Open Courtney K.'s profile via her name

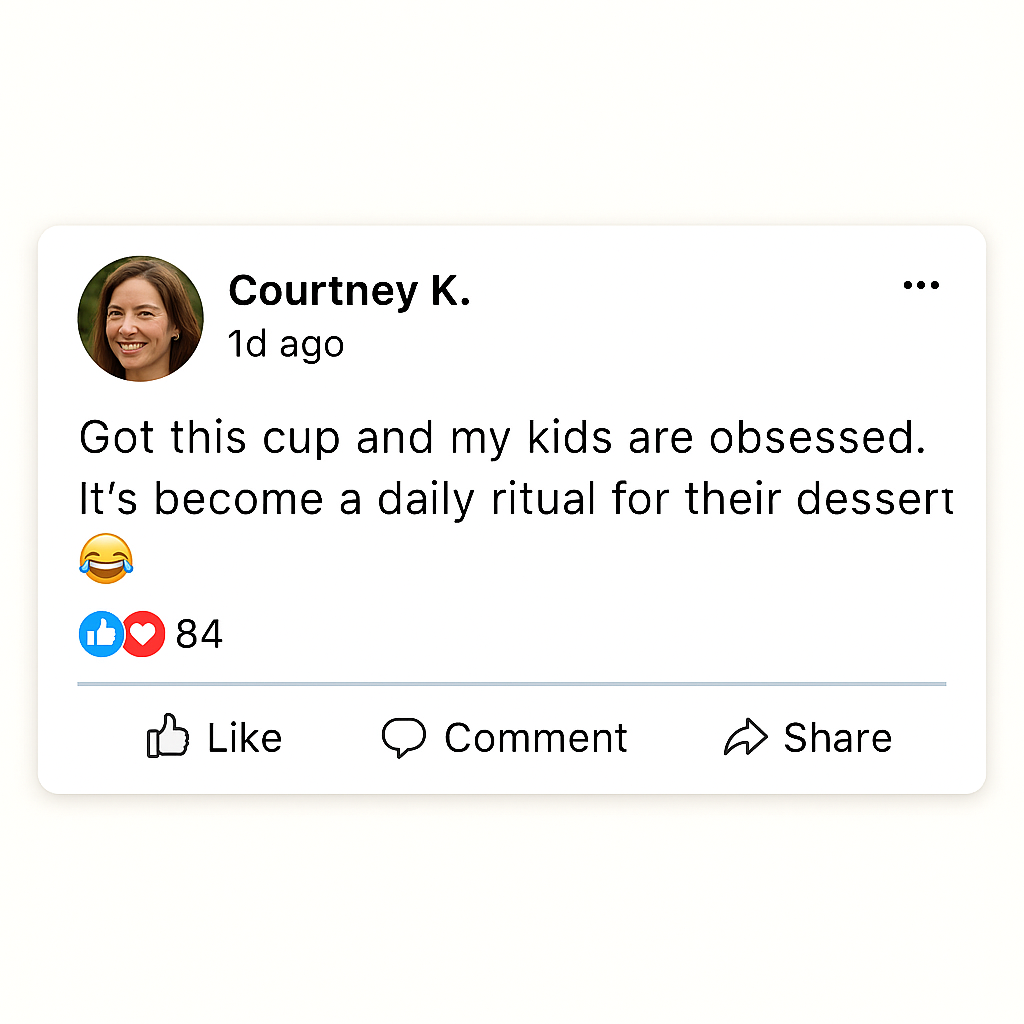(x=349, y=292)
